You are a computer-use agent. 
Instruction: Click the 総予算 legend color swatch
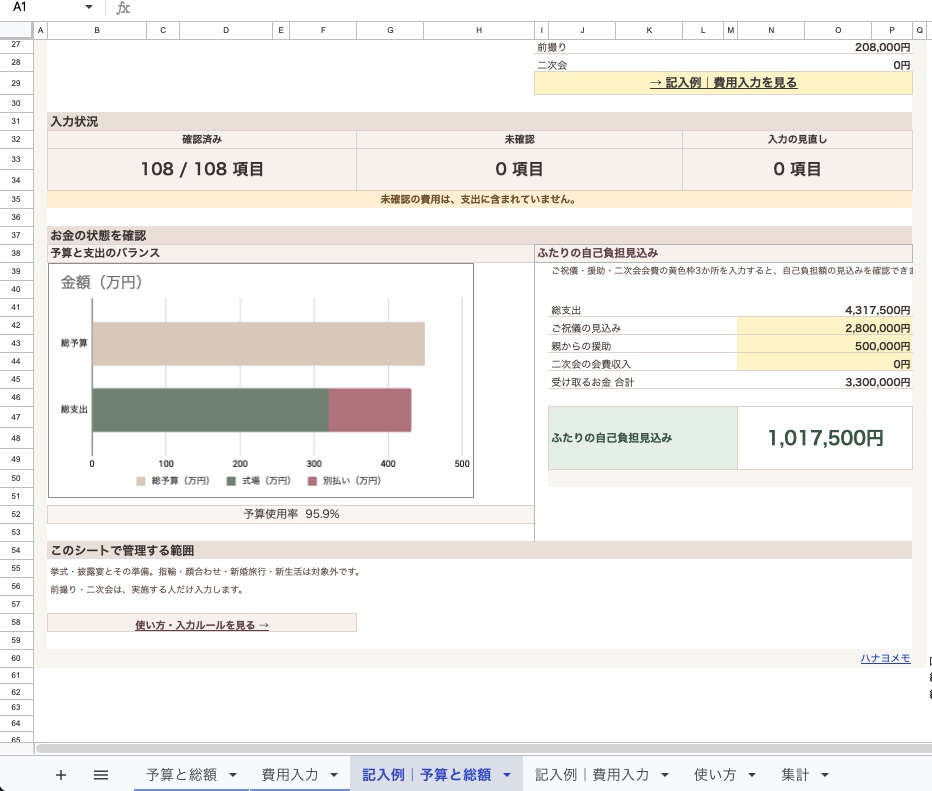coord(141,481)
